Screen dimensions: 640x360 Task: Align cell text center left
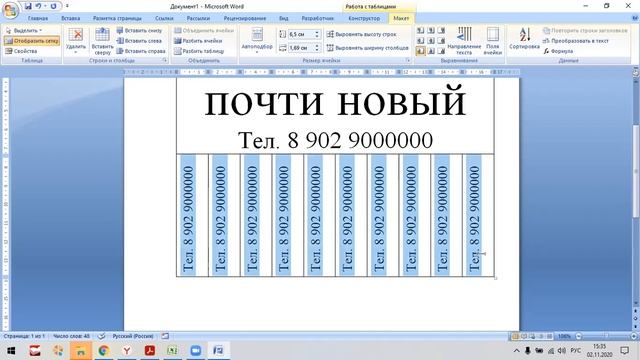(420, 41)
